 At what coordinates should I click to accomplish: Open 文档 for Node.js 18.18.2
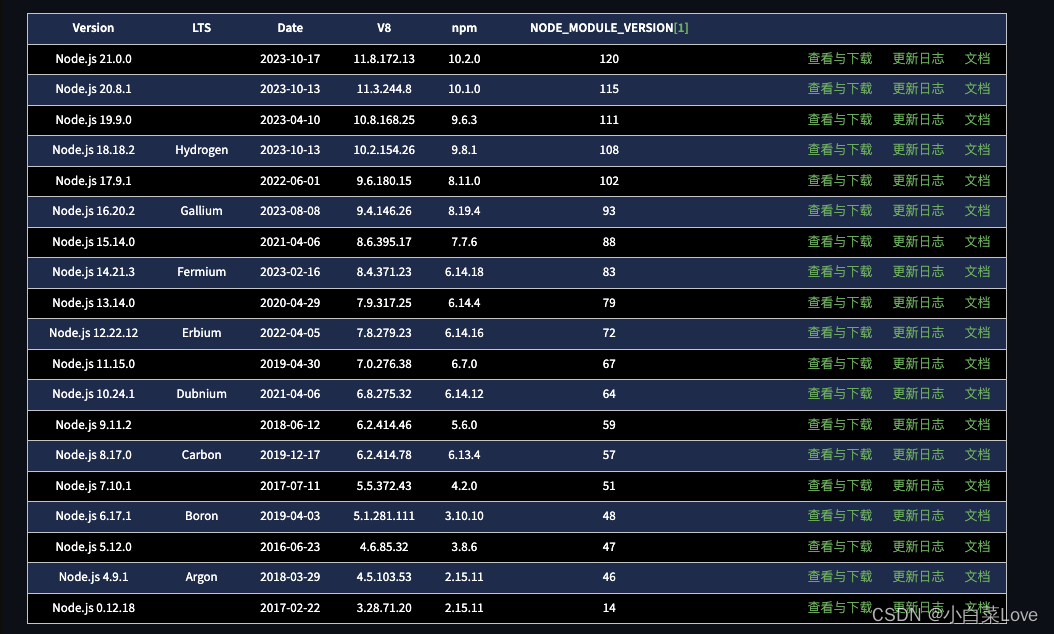977,150
